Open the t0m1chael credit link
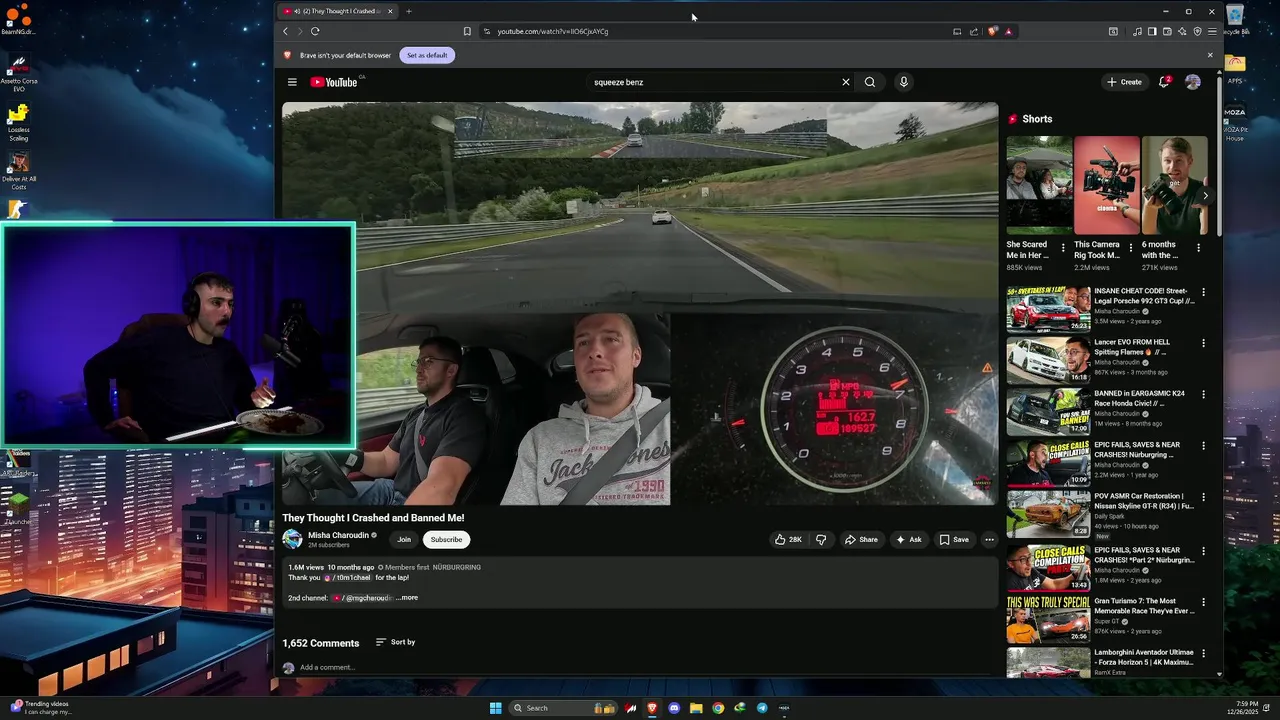Image resolution: width=1280 pixels, height=720 pixels. (x=347, y=577)
